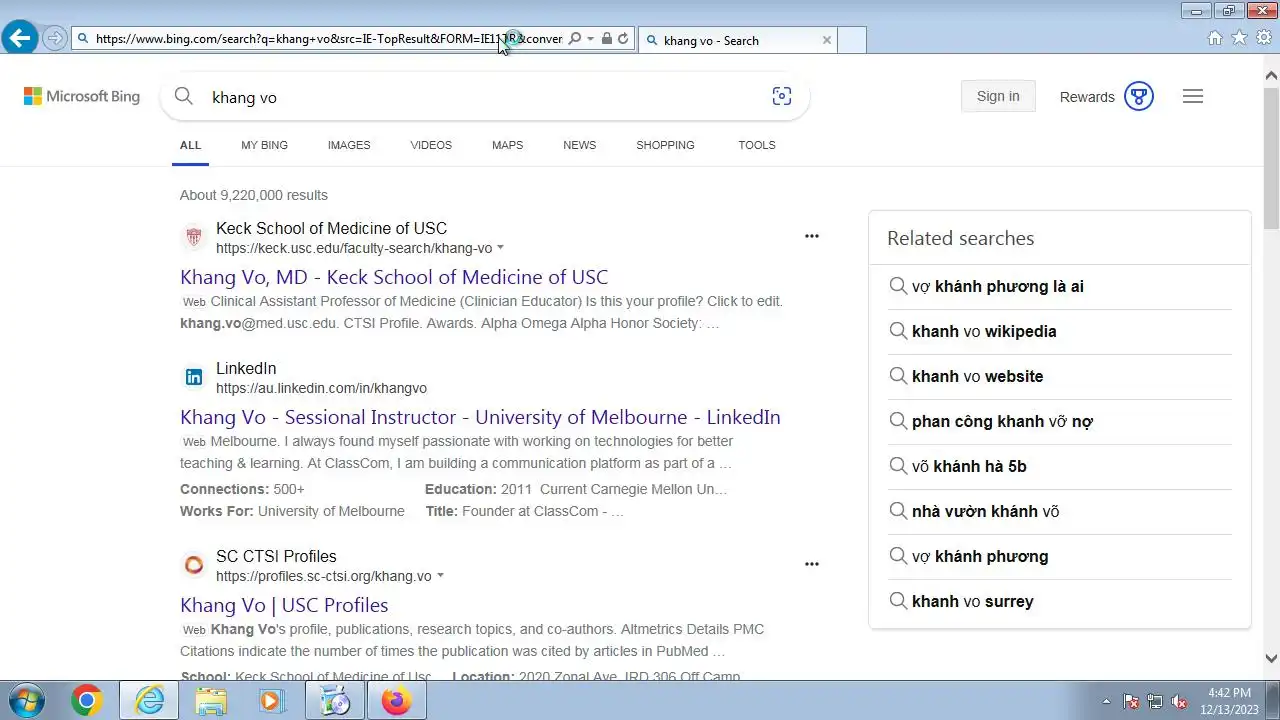Expand the keck.usc.edu URL dropdown arrow
This screenshot has width=1280, height=720.
coord(500,248)
